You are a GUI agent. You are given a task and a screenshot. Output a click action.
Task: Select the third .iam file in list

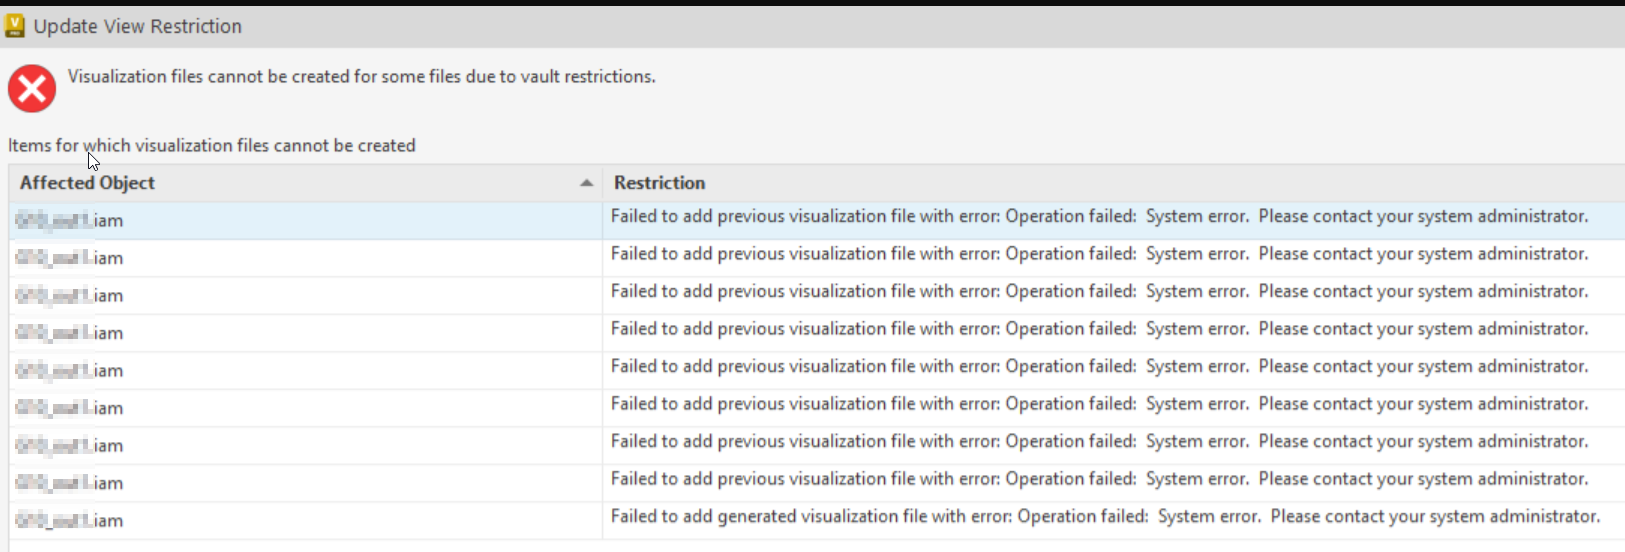pyautogui.click(x=70, y=296)
